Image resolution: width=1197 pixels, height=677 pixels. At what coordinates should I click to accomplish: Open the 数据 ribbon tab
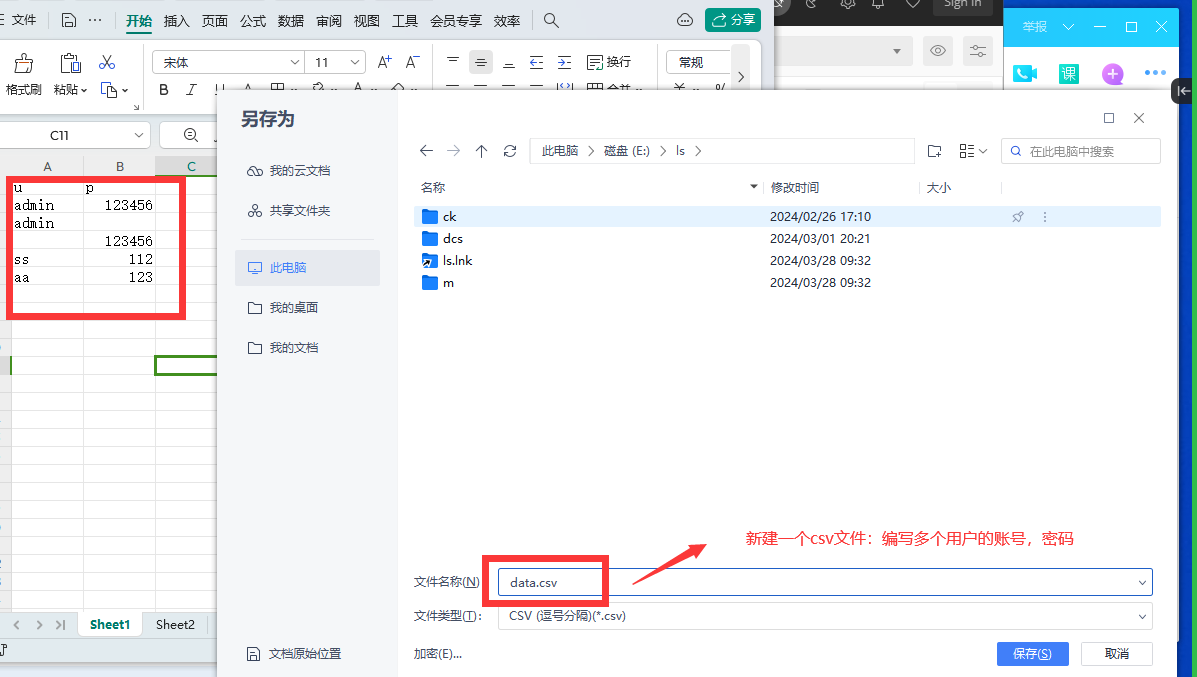pos(291,21)
